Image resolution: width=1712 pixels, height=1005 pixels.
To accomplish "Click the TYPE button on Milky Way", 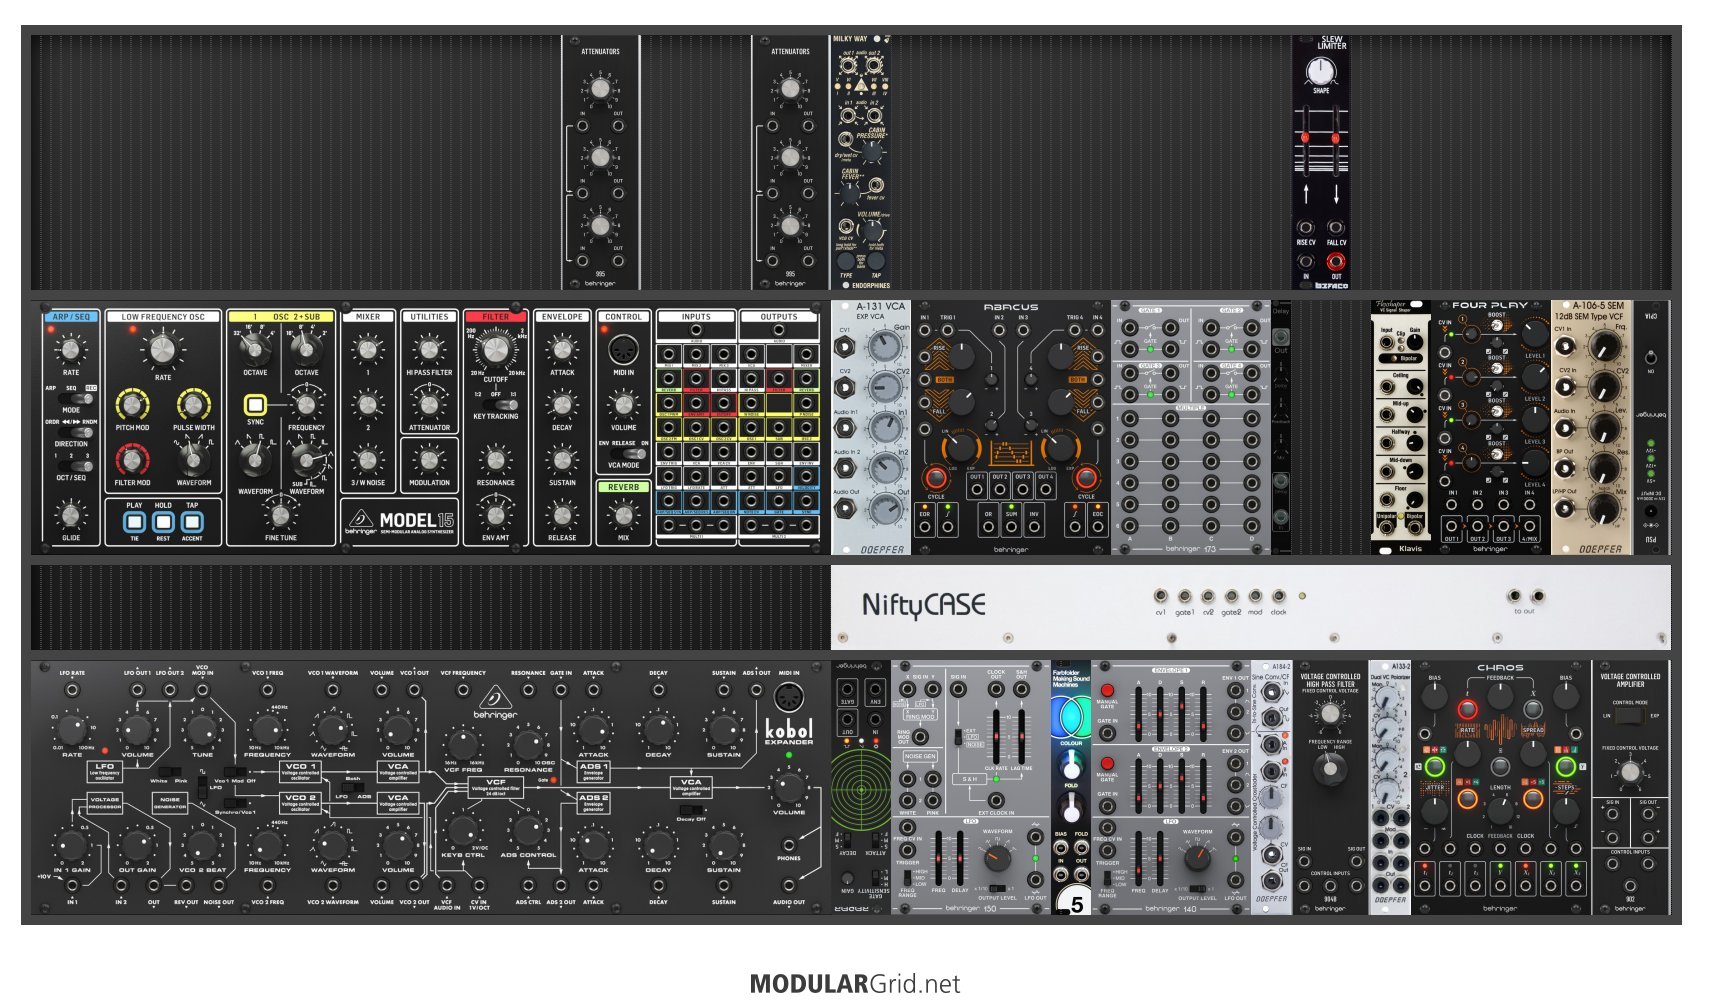I will tap(847, 262).
